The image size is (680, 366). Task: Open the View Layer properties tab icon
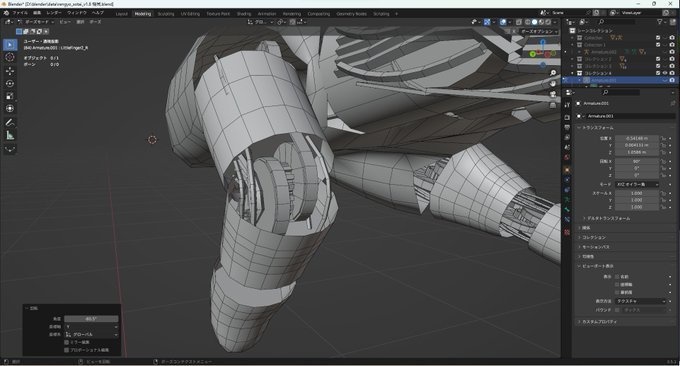click(567, 137)
